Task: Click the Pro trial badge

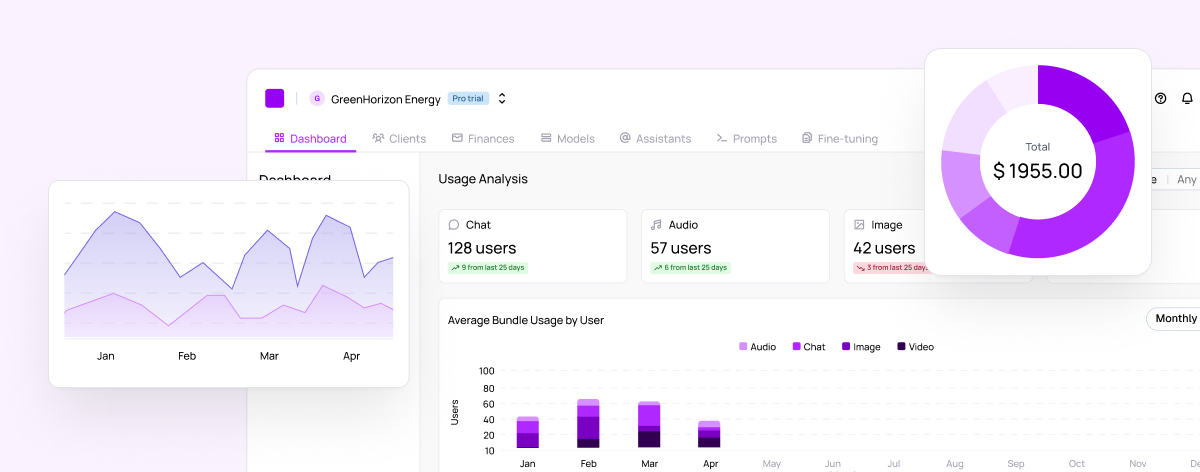Action: tap(468, 98)
